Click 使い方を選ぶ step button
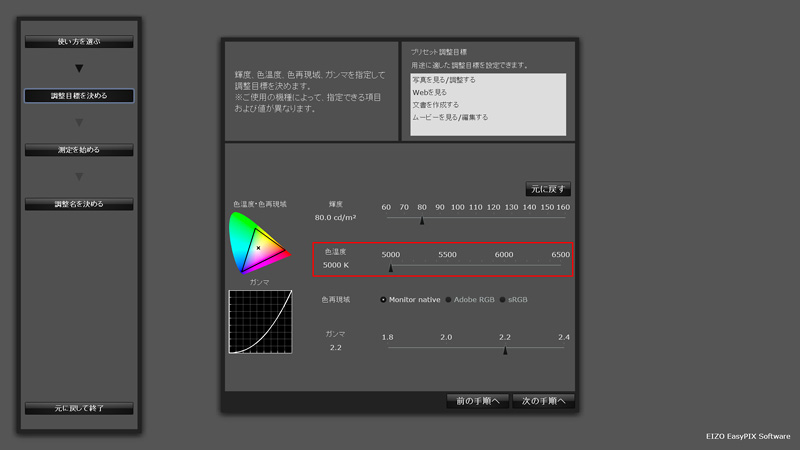 point(79,42)
